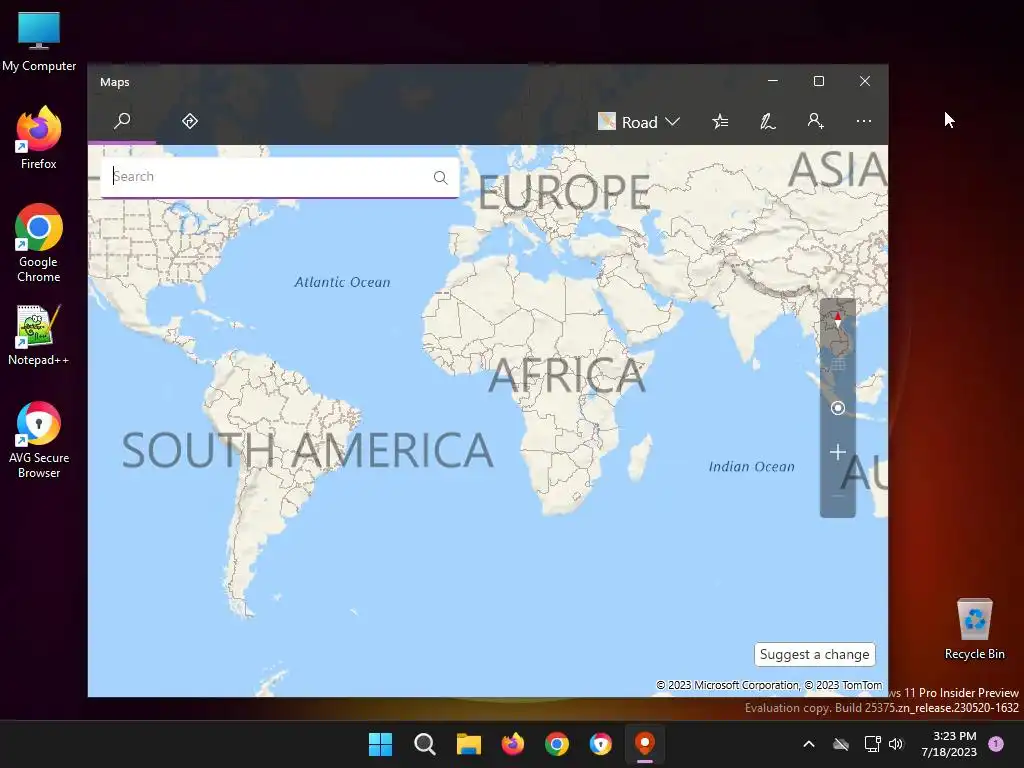Launch Chrome from the taskbar
1024x768 pixels.
click(x=556, y=744)
